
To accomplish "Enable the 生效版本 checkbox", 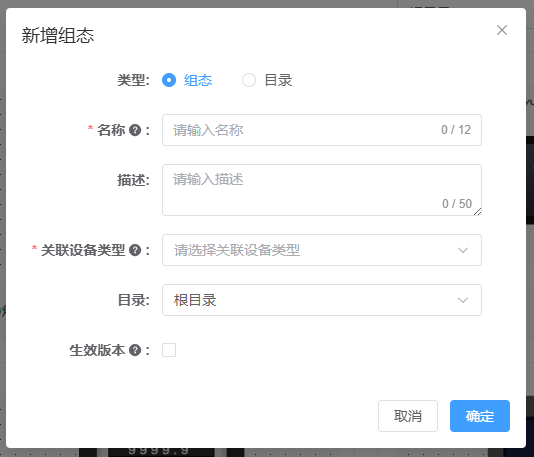I will pyautogui.click(x=169, y=350).
